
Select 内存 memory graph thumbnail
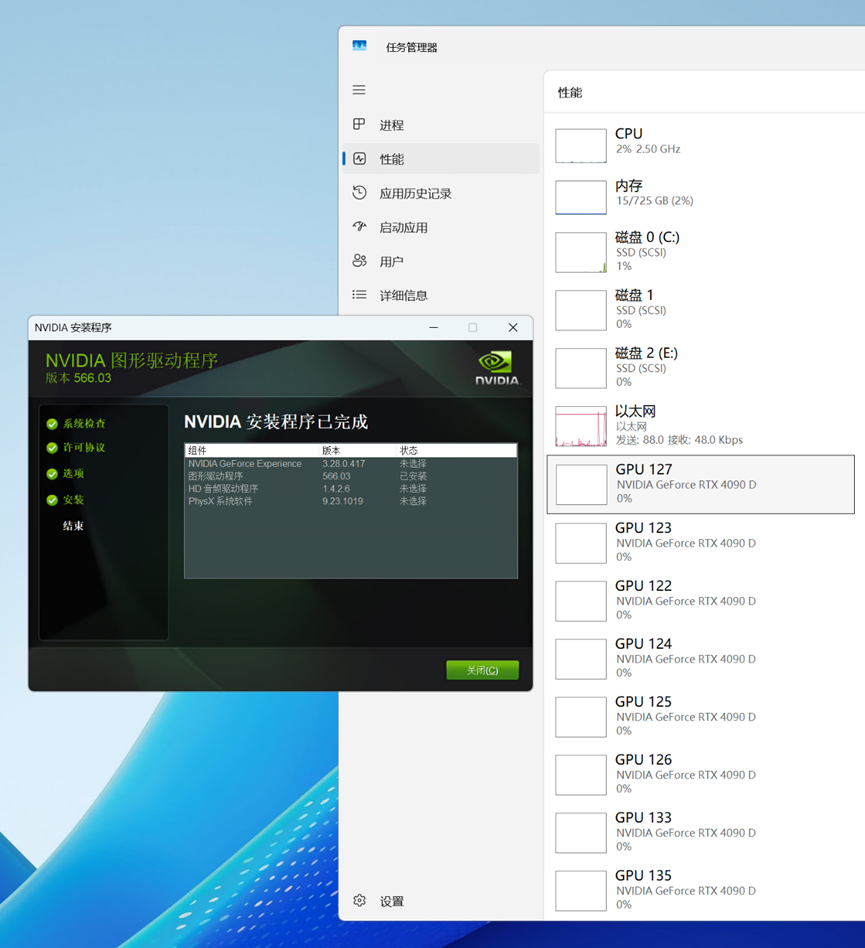581,197
